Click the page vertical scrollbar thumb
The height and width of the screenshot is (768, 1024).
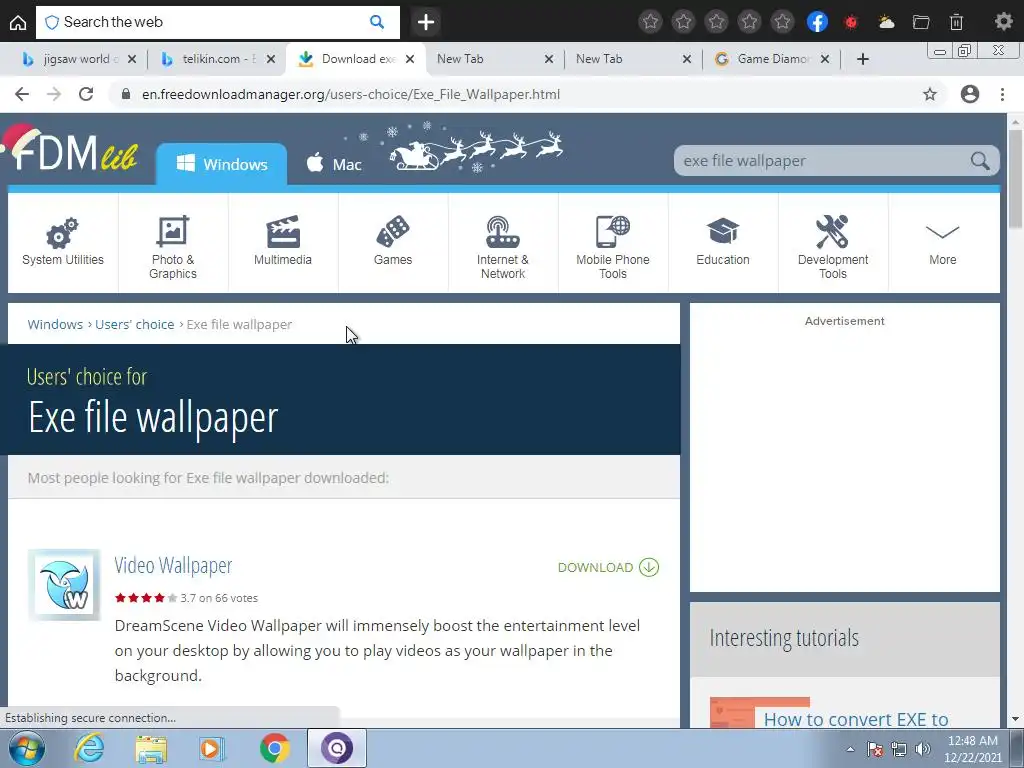point(1015,179)
